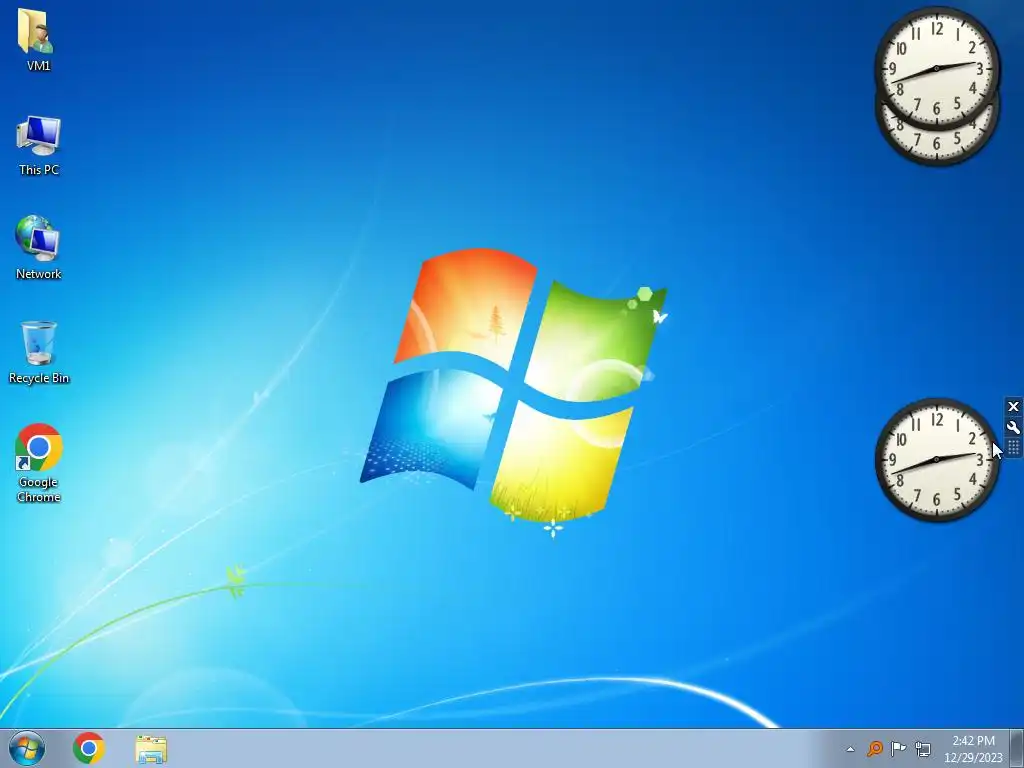Close the lower clock gadget
This screenshot has width=1024, height=768.
click(1013, 407)
